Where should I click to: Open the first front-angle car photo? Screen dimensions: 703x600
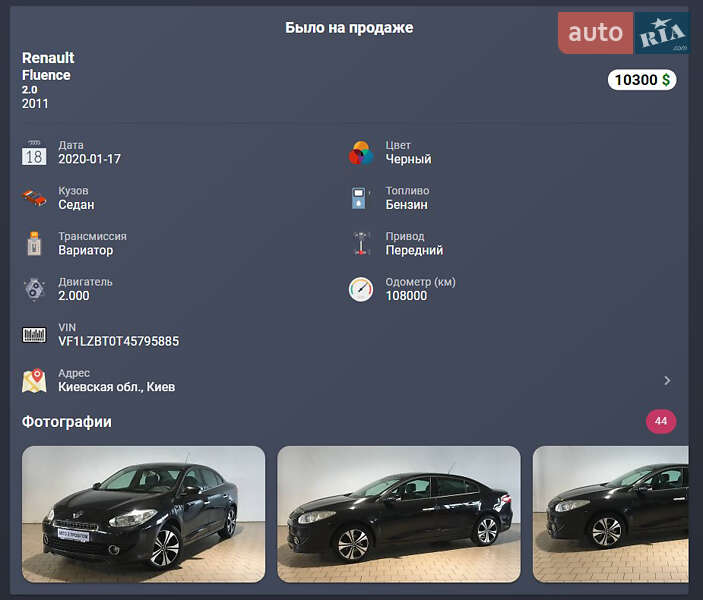point(143,514)
